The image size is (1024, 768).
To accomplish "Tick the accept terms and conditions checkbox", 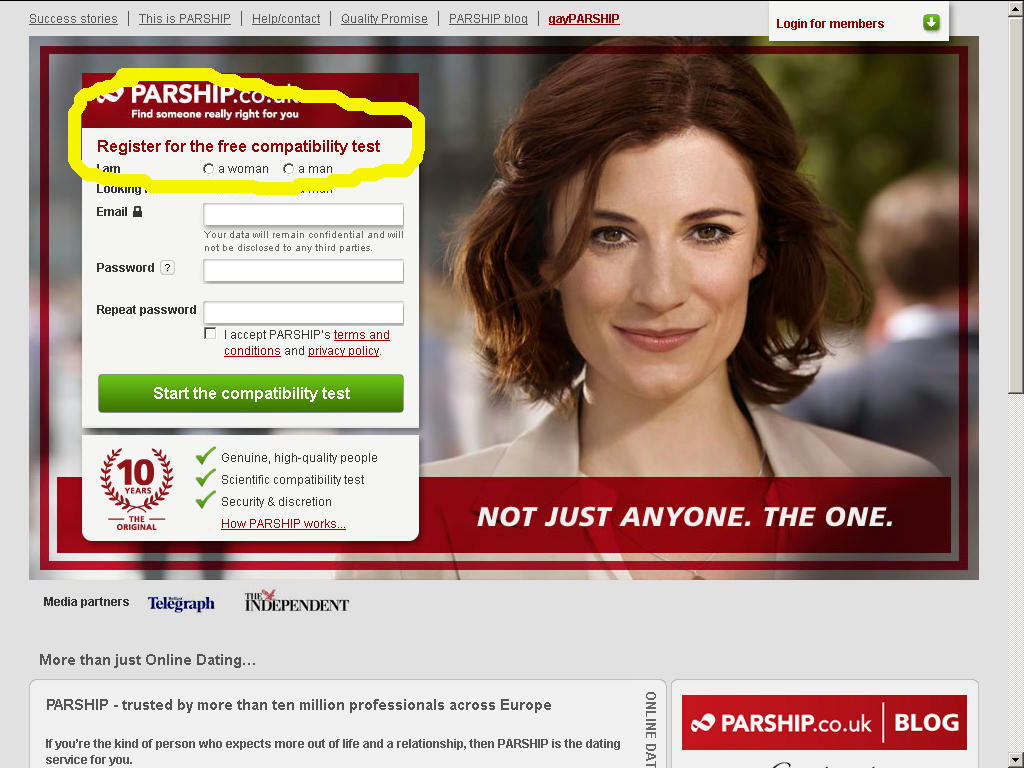I will coord(210,334).
